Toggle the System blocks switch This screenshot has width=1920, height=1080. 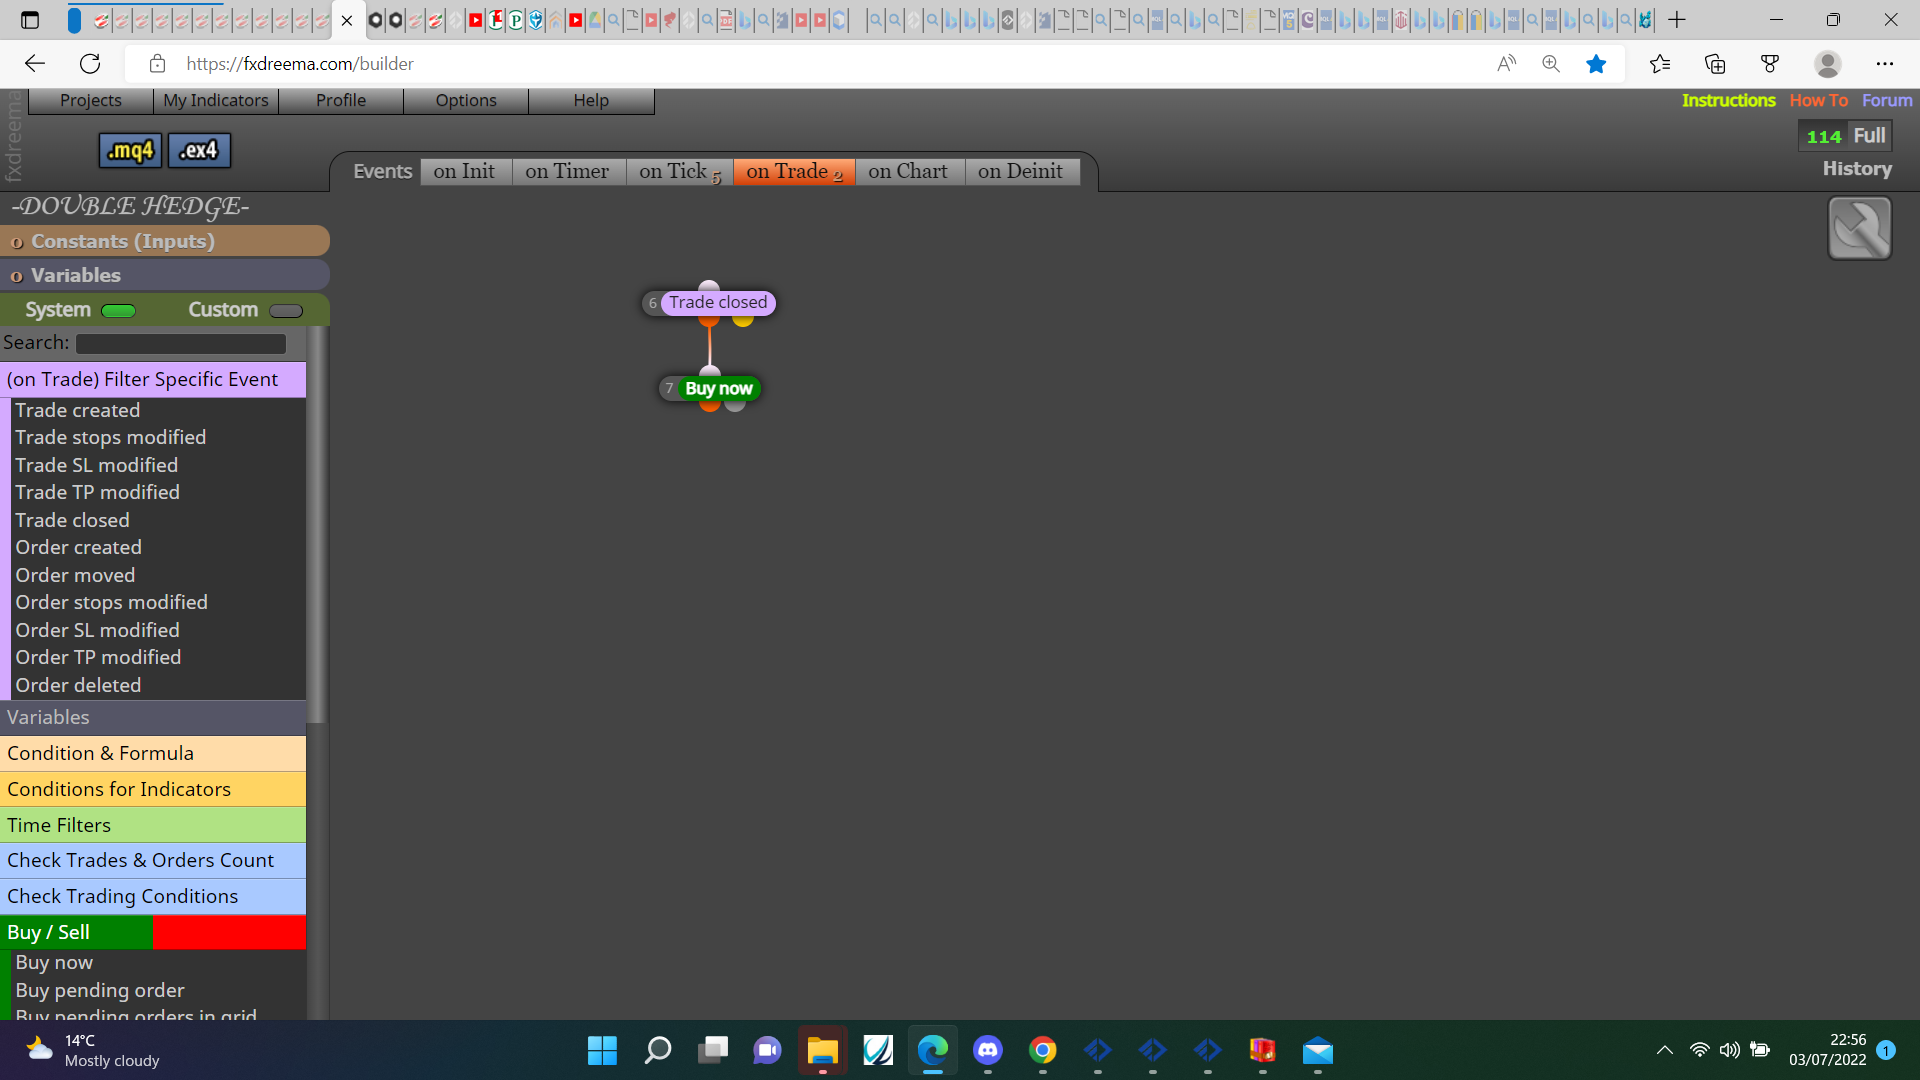[119, 311]
